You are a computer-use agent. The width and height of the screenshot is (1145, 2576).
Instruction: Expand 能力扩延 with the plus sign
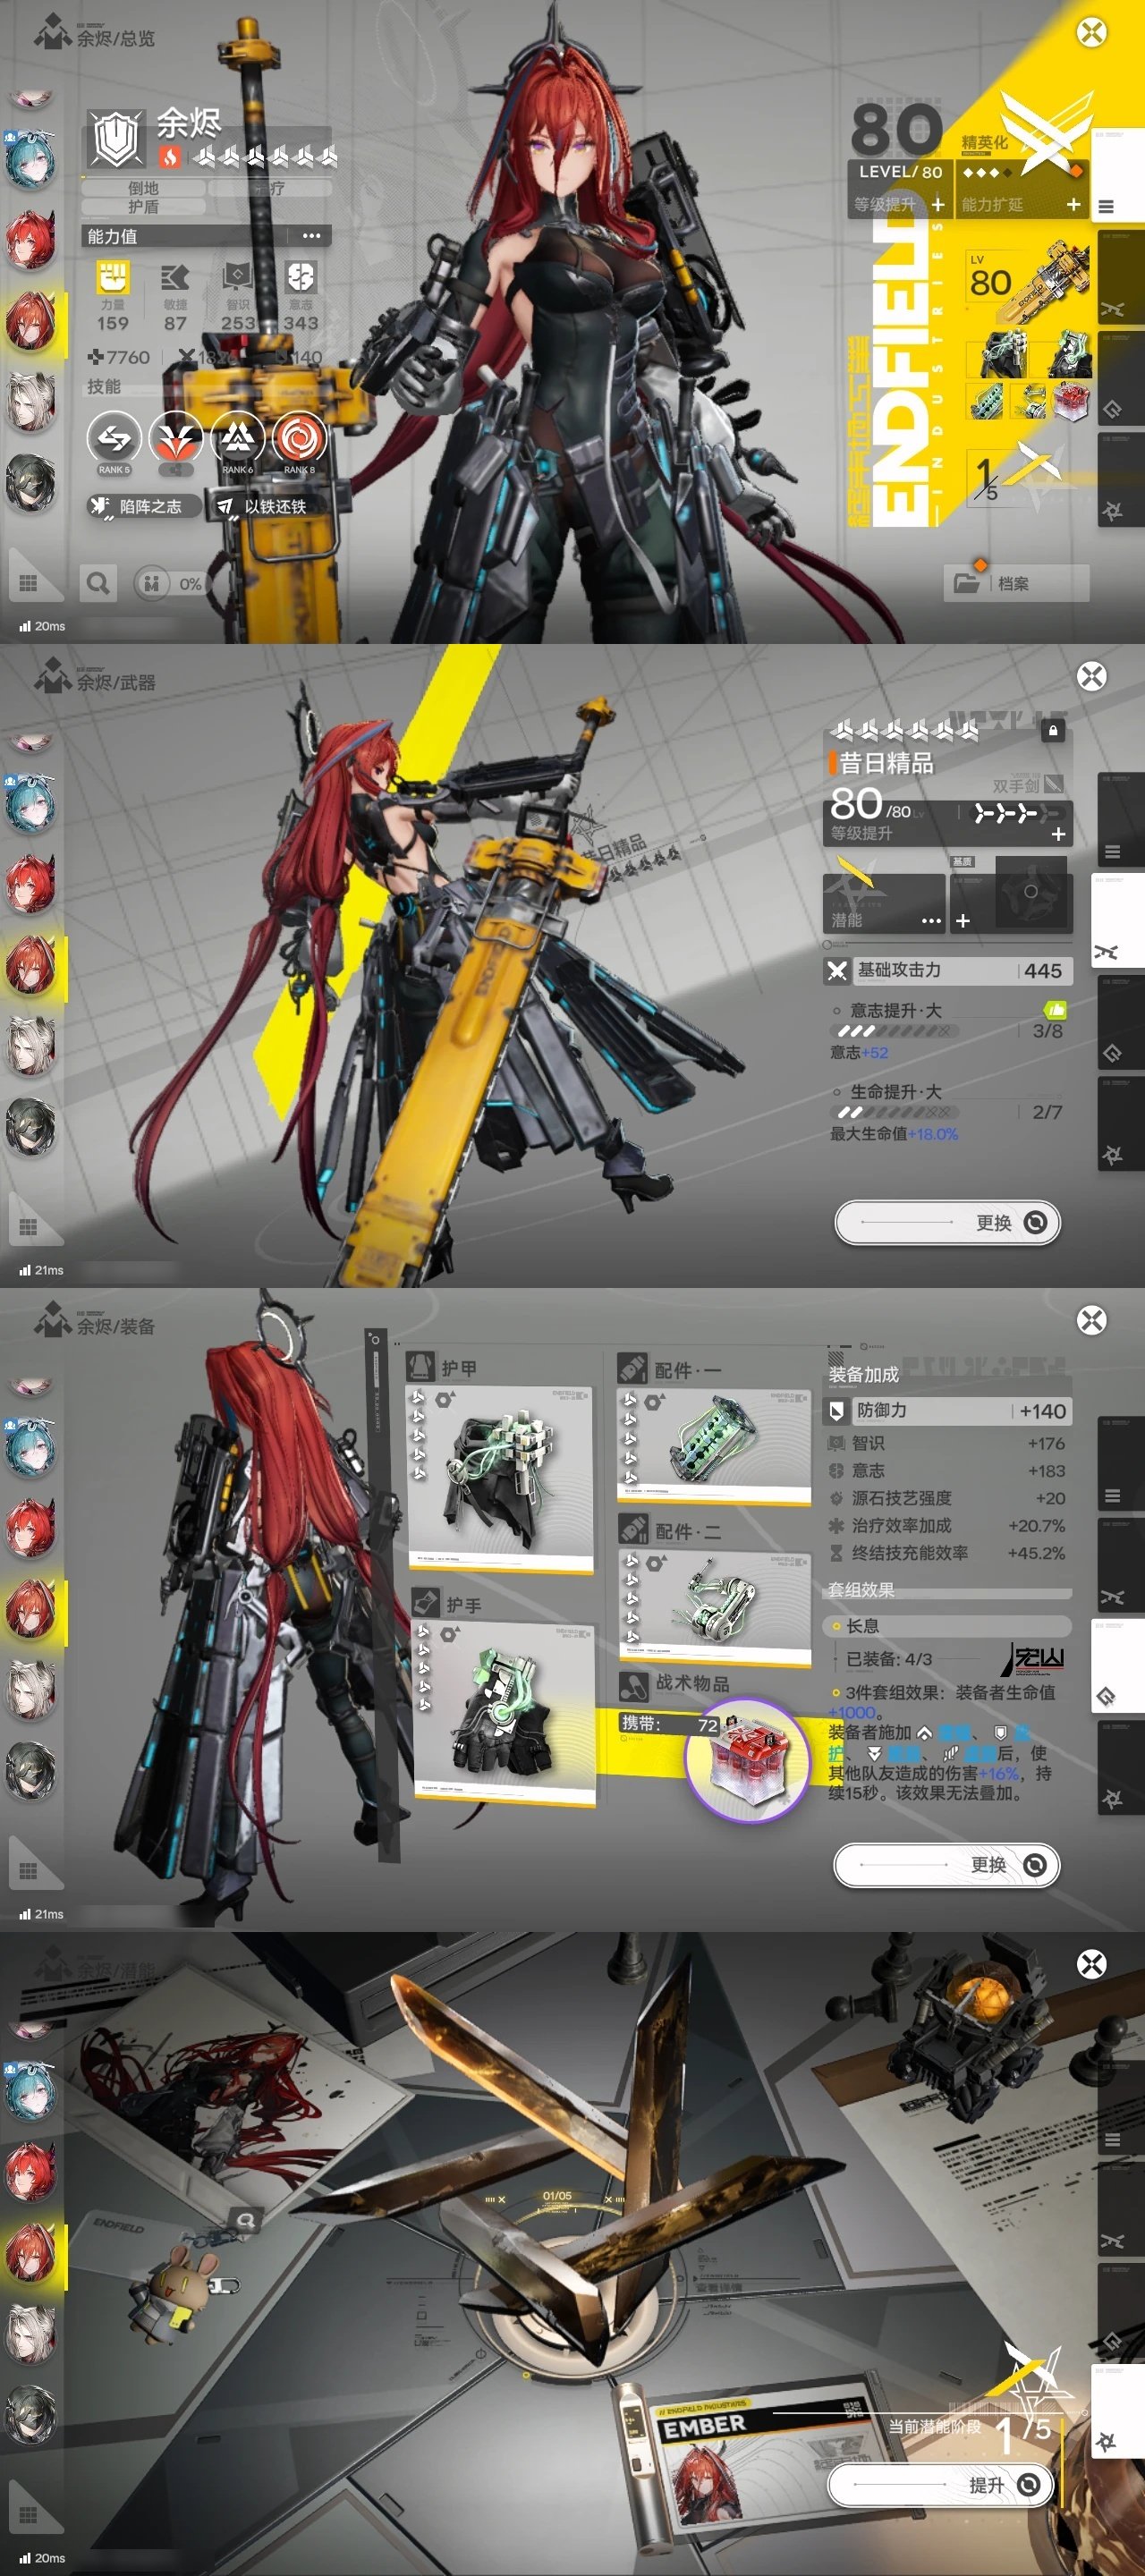(x=1073, y=204)
